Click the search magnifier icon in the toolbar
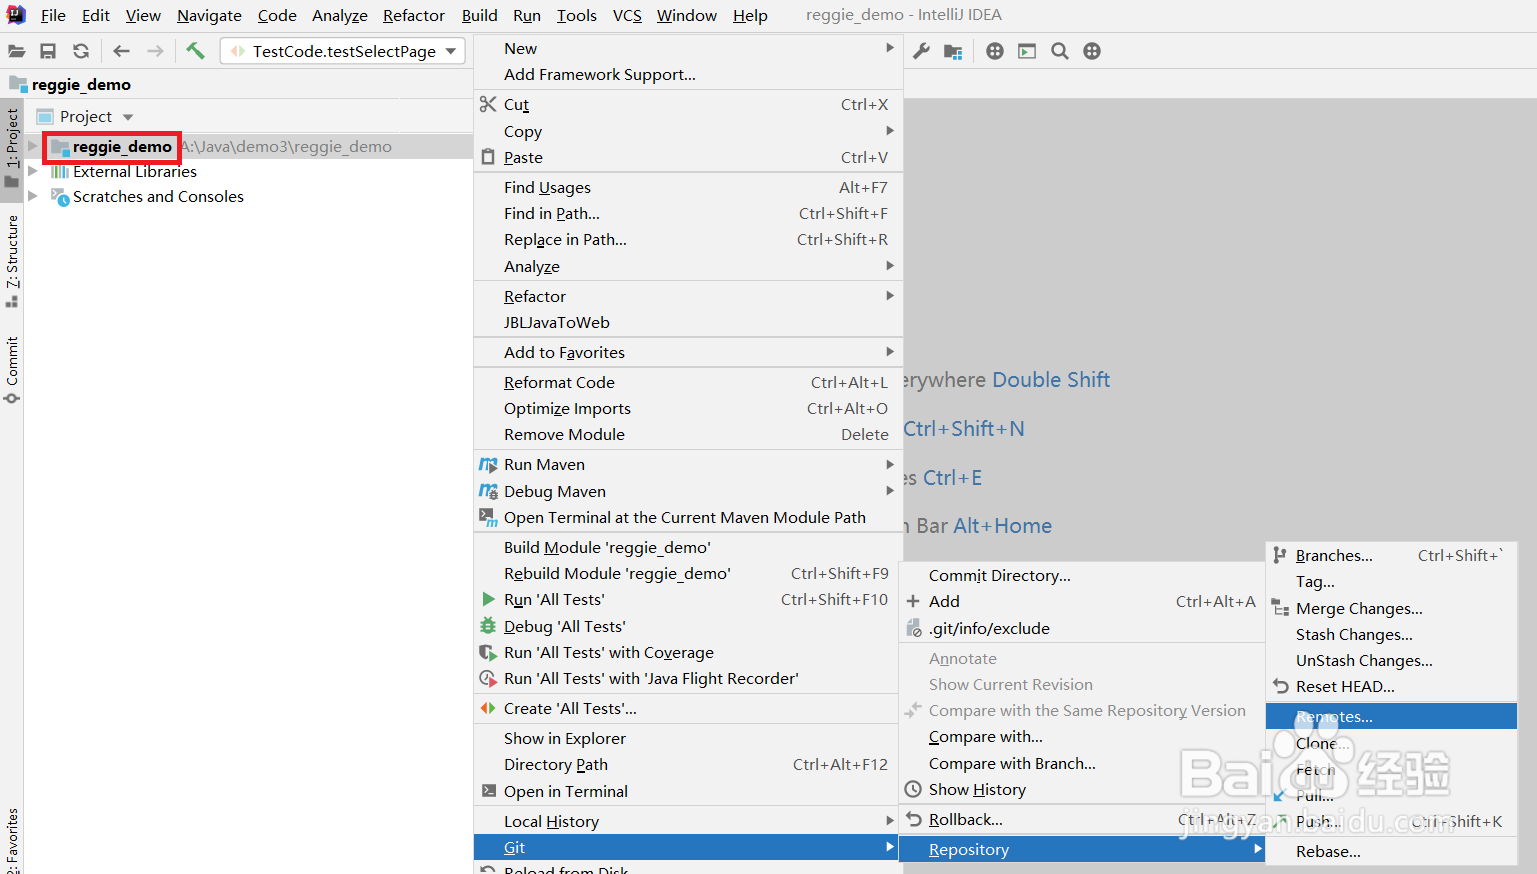Screen dimensions: 1537x874 click(x=1060, y=51)
